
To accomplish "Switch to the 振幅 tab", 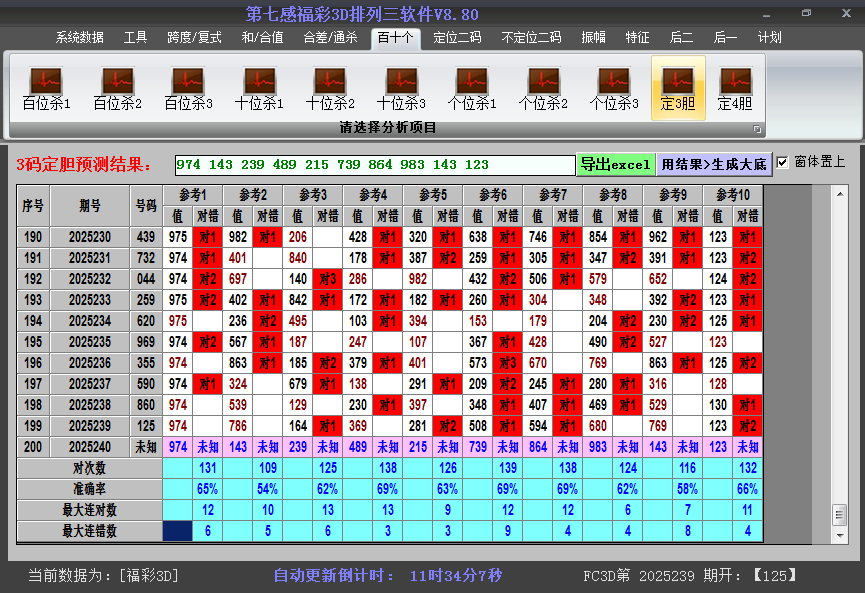I will (594, 38).
